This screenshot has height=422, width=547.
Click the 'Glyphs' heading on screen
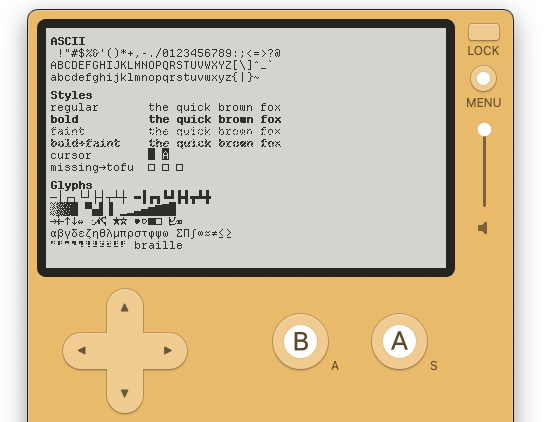pyautogui.click(x=71, y=185)
